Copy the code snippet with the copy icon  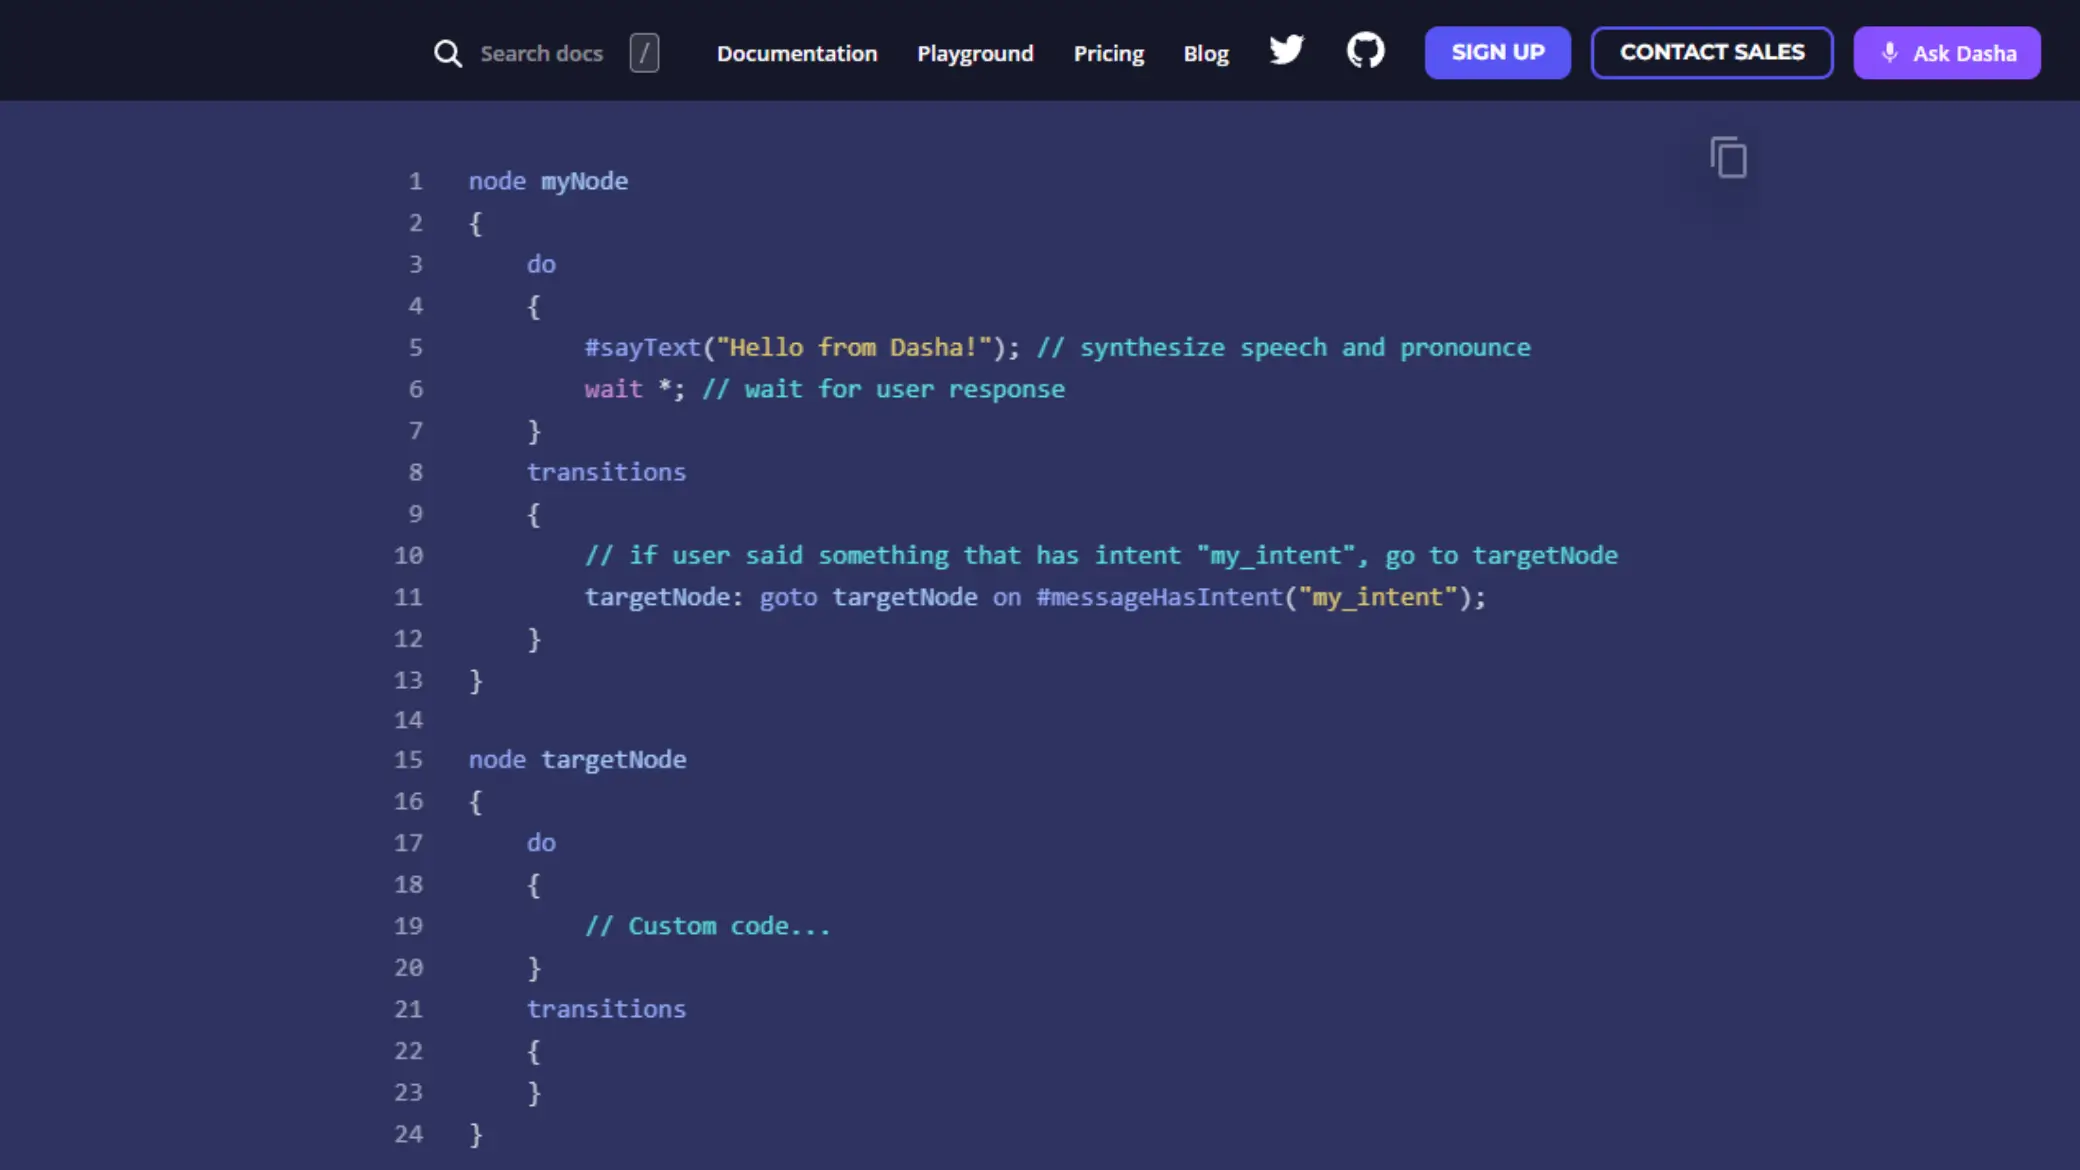(x=1728, y=158)
